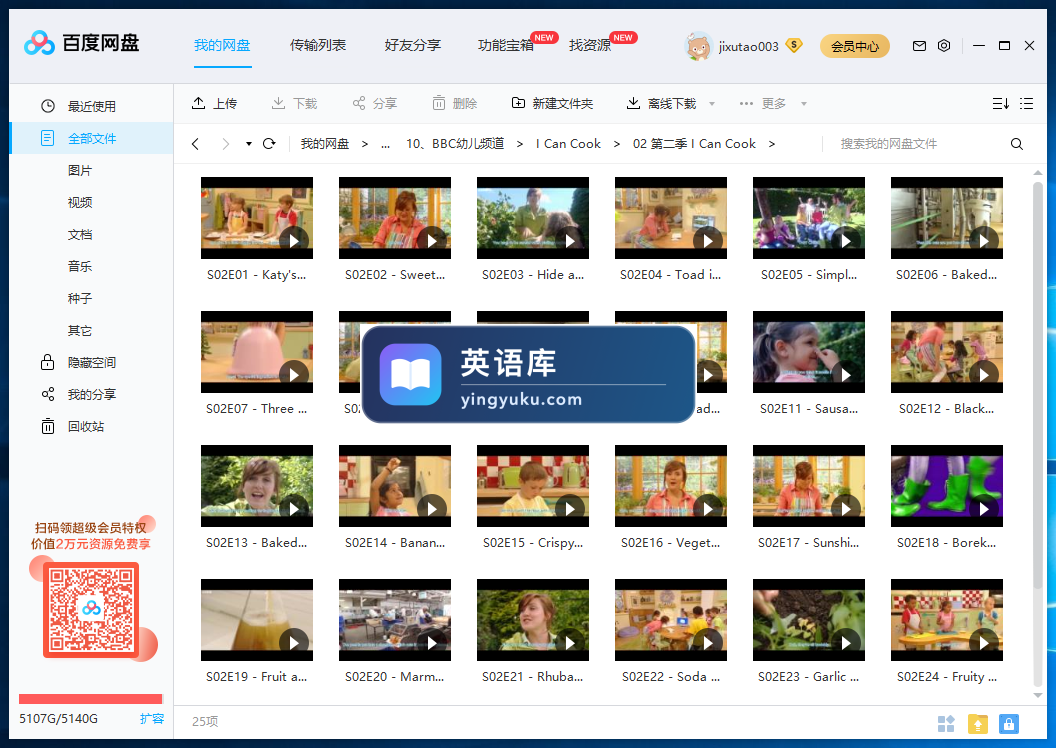Play the S02E11 - Sausa video
1056x748 pixels.
[845, 374]
